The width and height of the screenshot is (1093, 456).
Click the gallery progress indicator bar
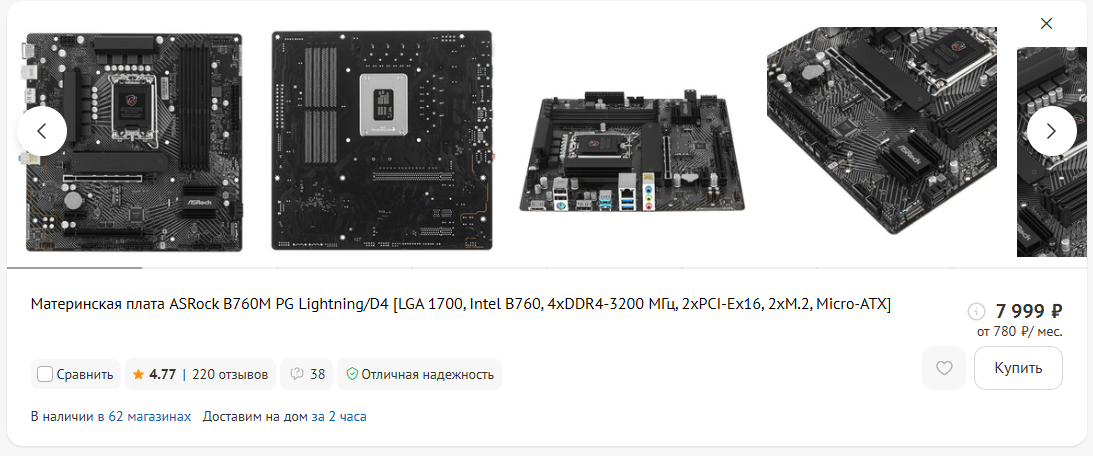coord(547,267)
